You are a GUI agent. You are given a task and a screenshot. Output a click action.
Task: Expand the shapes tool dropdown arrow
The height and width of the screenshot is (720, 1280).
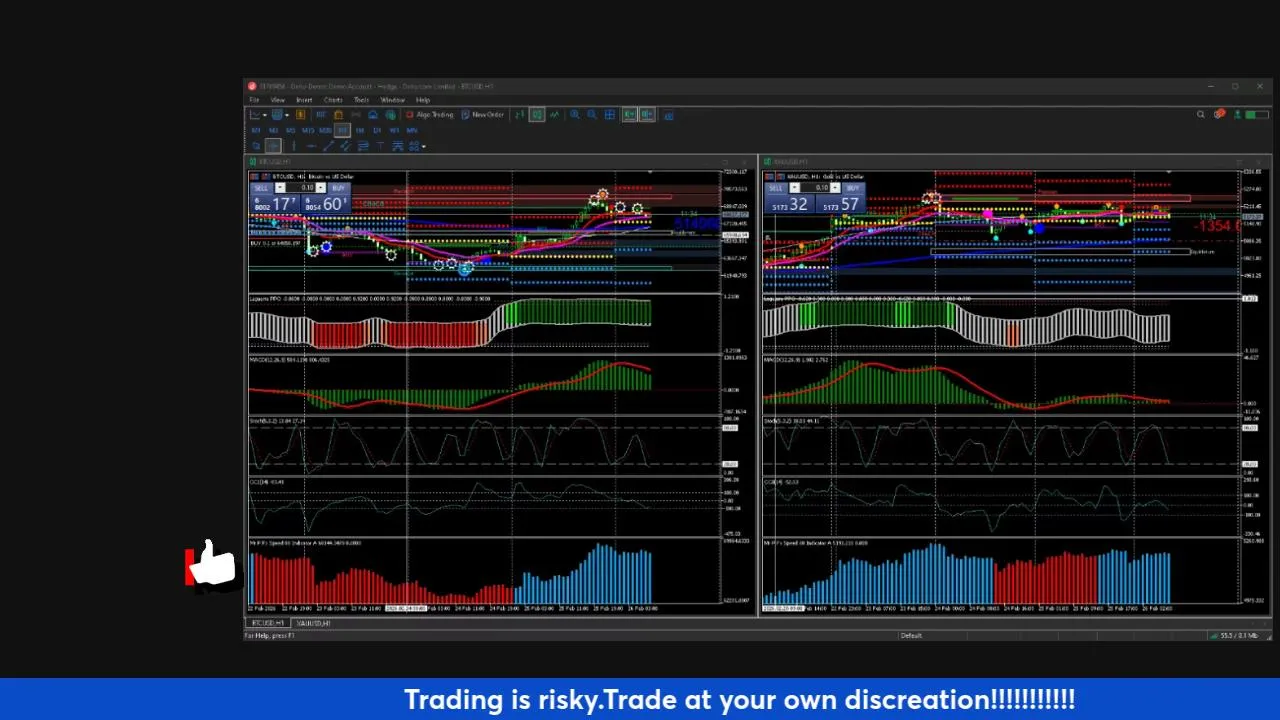pyautogui.click(x=423, y=147)
